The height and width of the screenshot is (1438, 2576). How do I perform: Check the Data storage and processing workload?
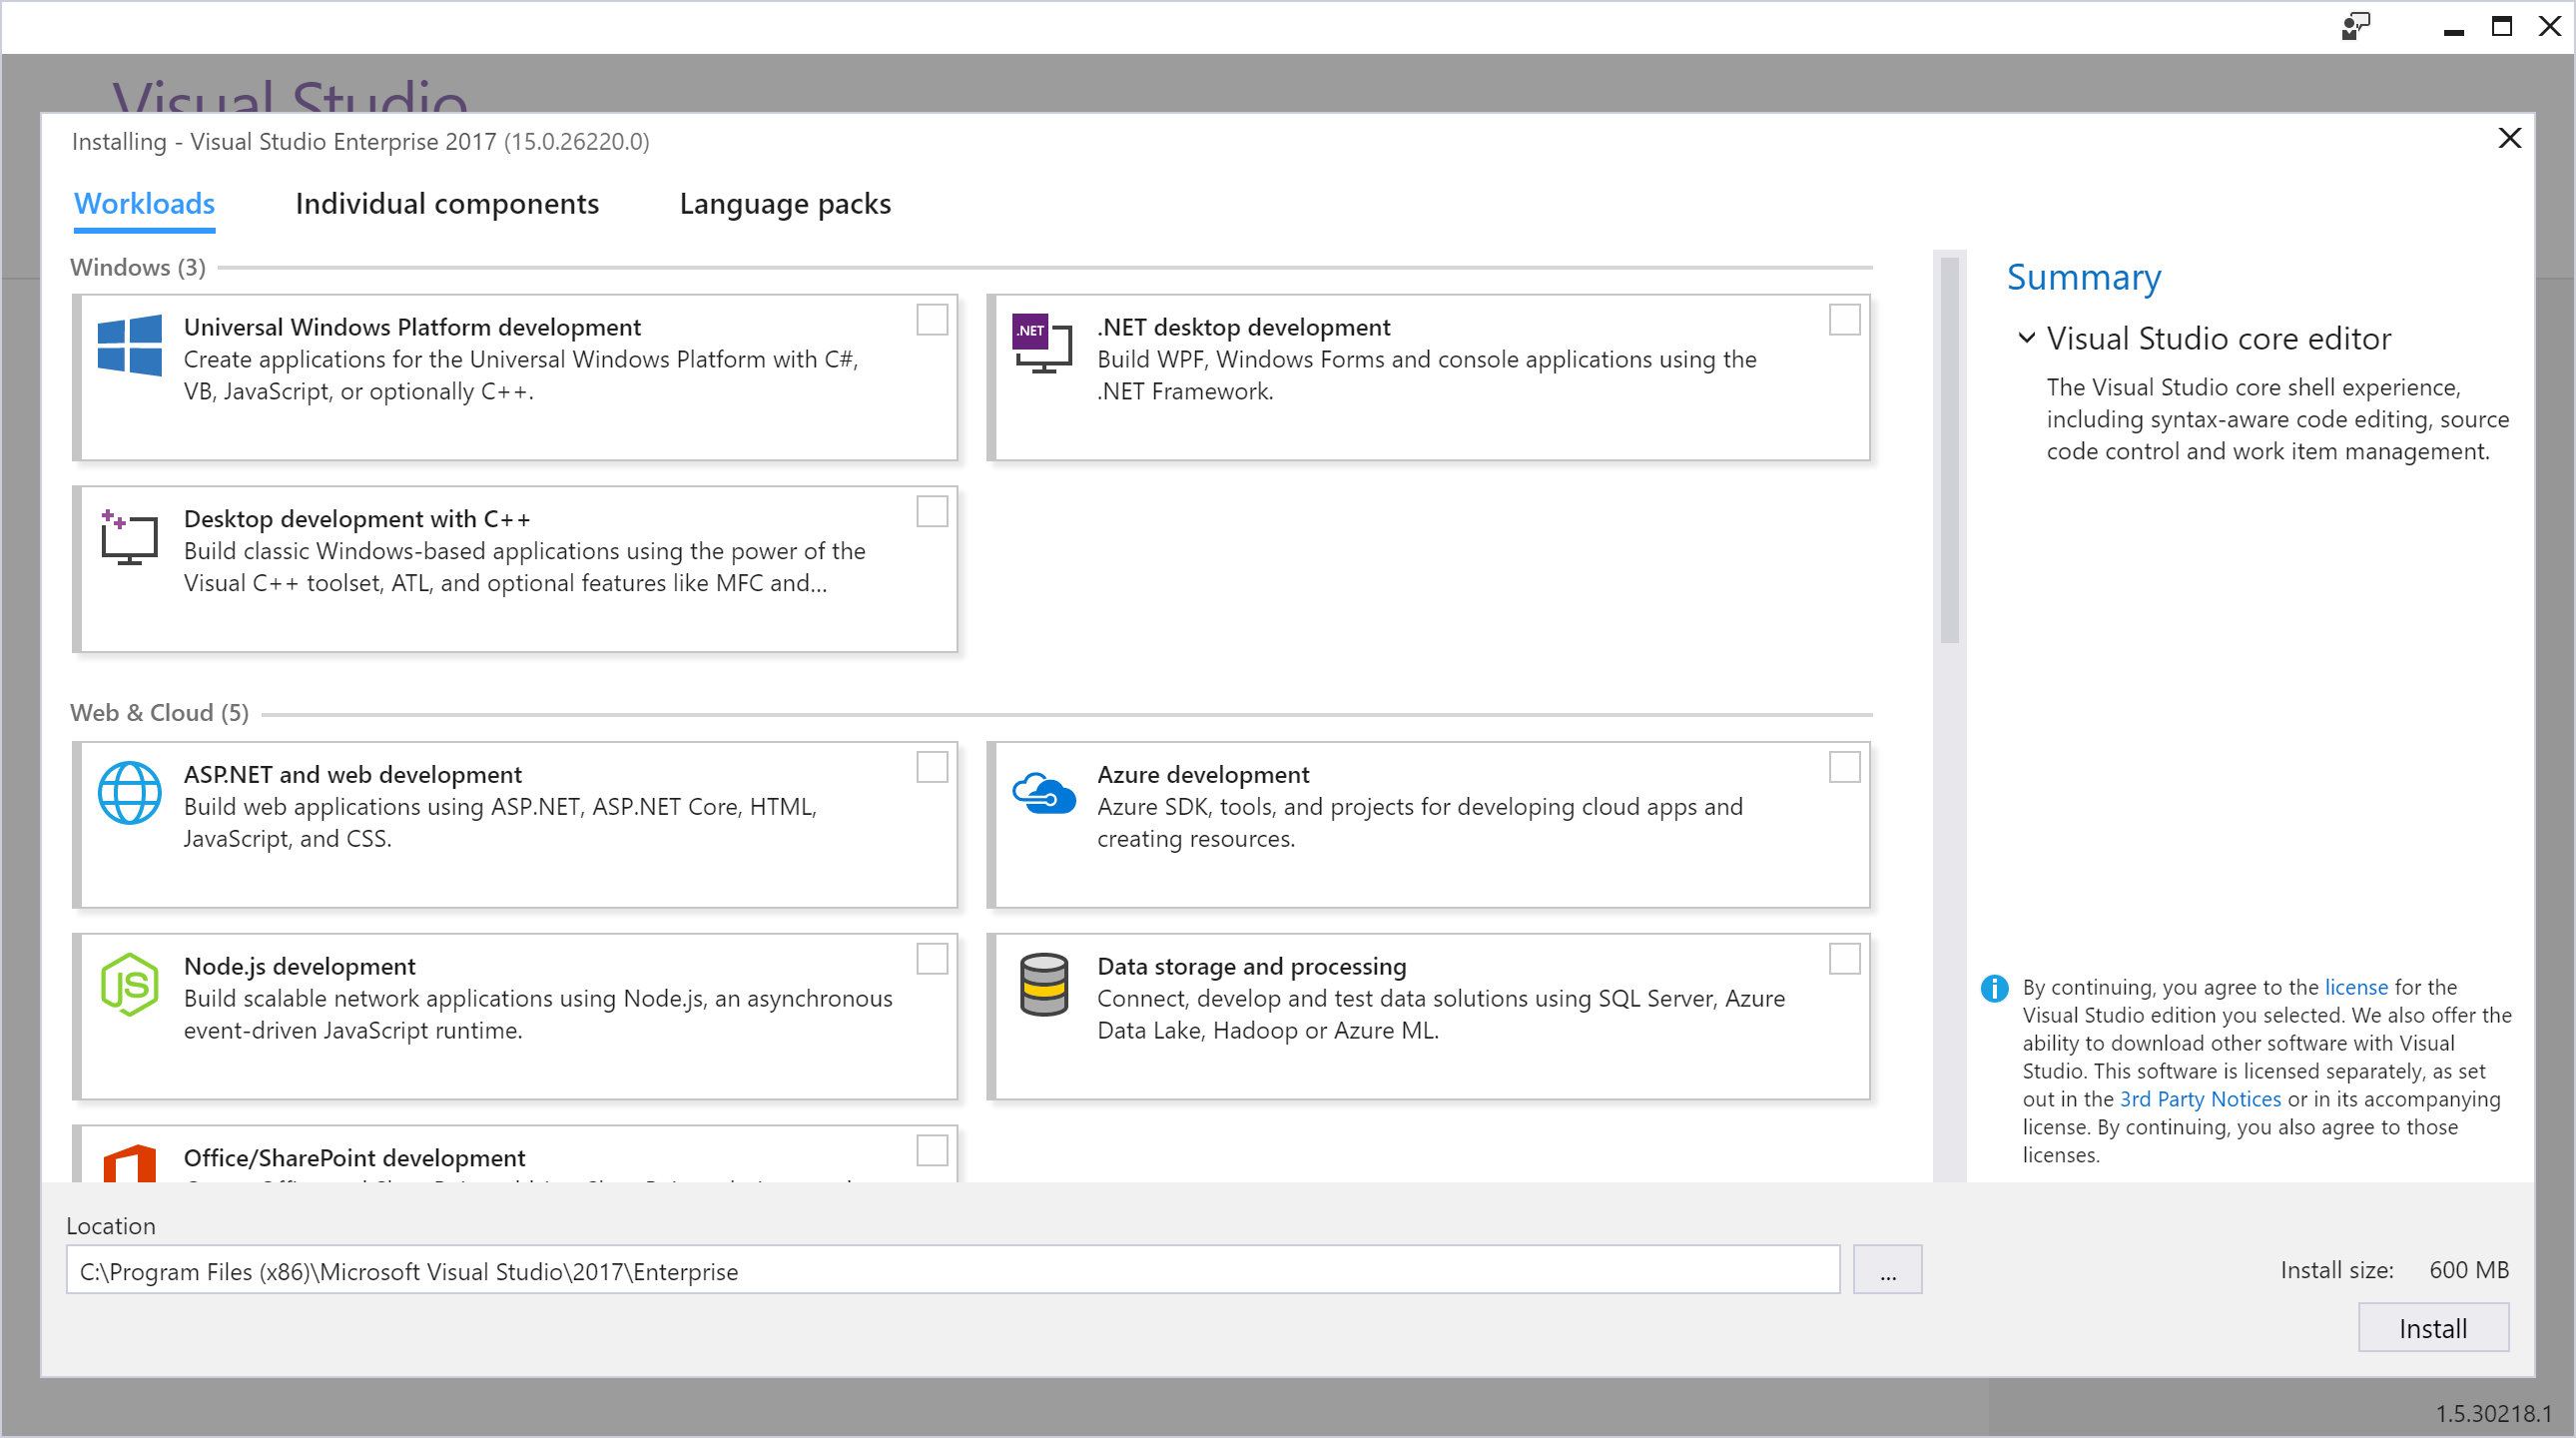(x=1844, y=959)
